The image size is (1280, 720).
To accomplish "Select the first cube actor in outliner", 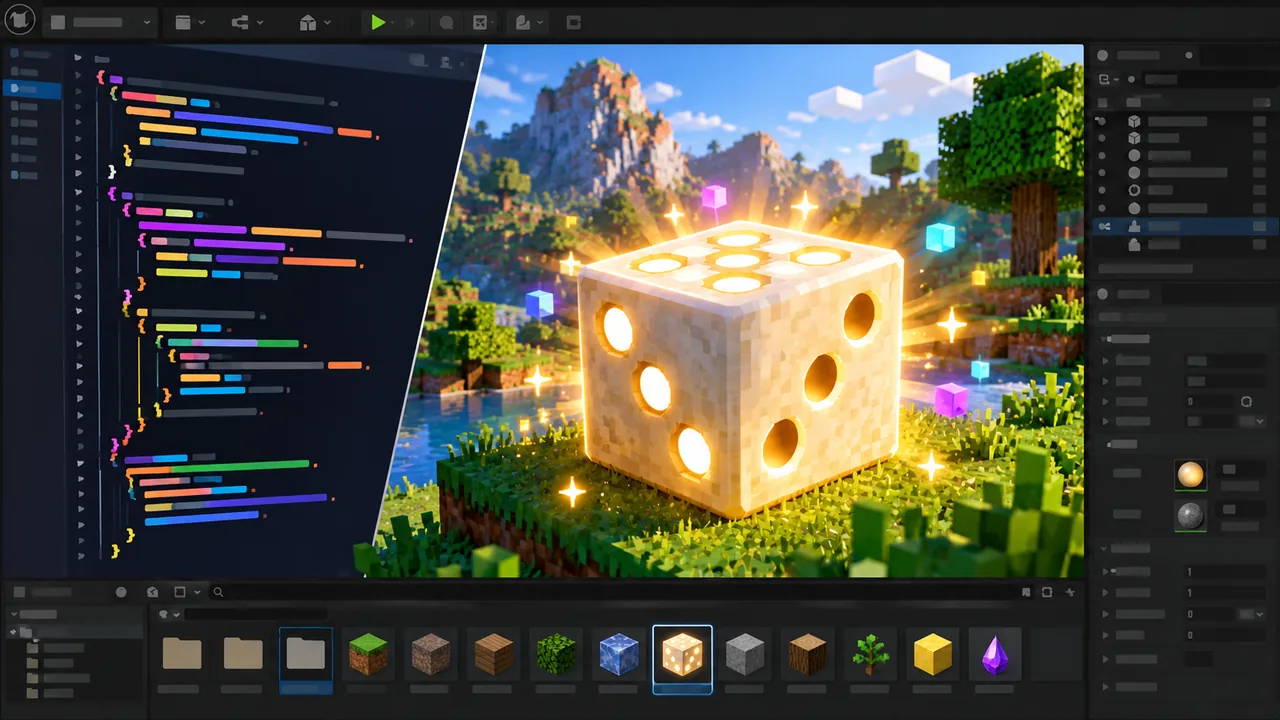I will [1182, 121].
